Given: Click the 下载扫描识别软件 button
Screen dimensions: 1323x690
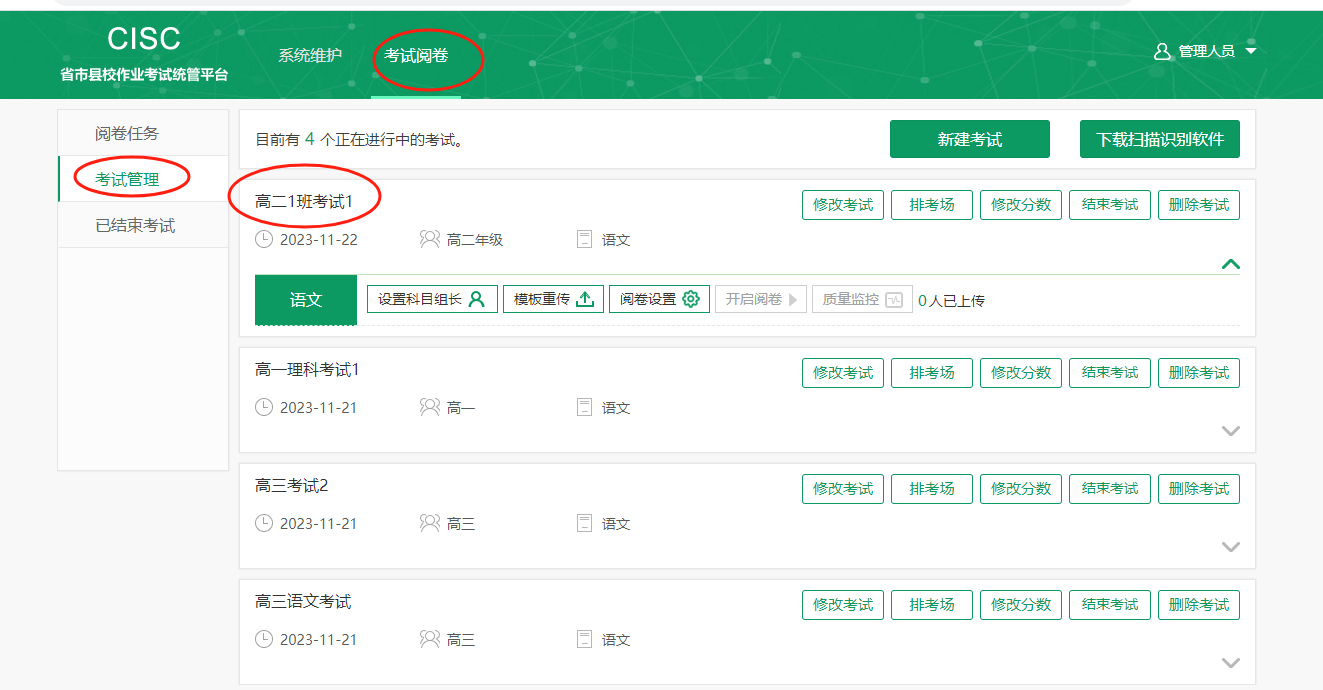Looking at the screenshot, I should (1159, 139).
